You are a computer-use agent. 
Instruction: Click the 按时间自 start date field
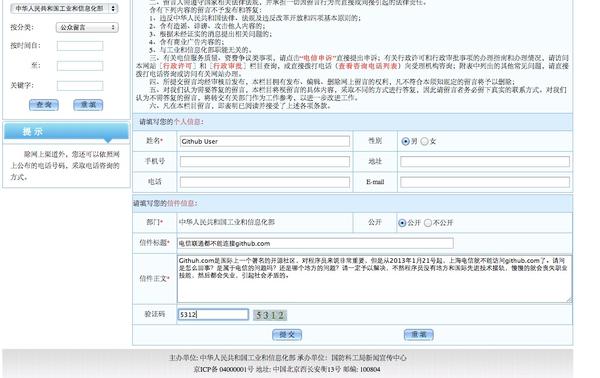tap(80, 46)
